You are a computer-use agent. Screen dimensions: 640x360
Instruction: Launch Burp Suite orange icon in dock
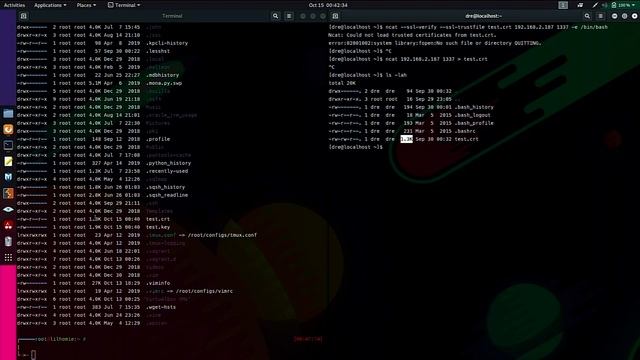tap(8, 193)
